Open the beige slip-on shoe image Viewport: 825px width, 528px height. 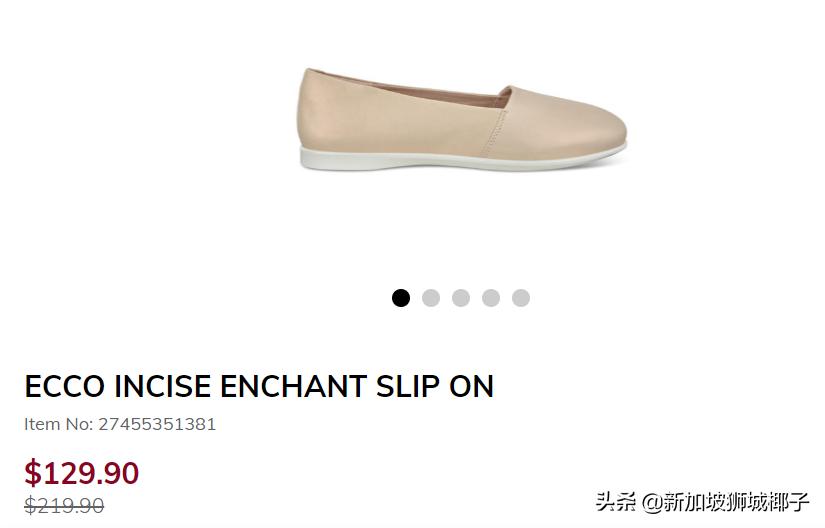(461, 119)
